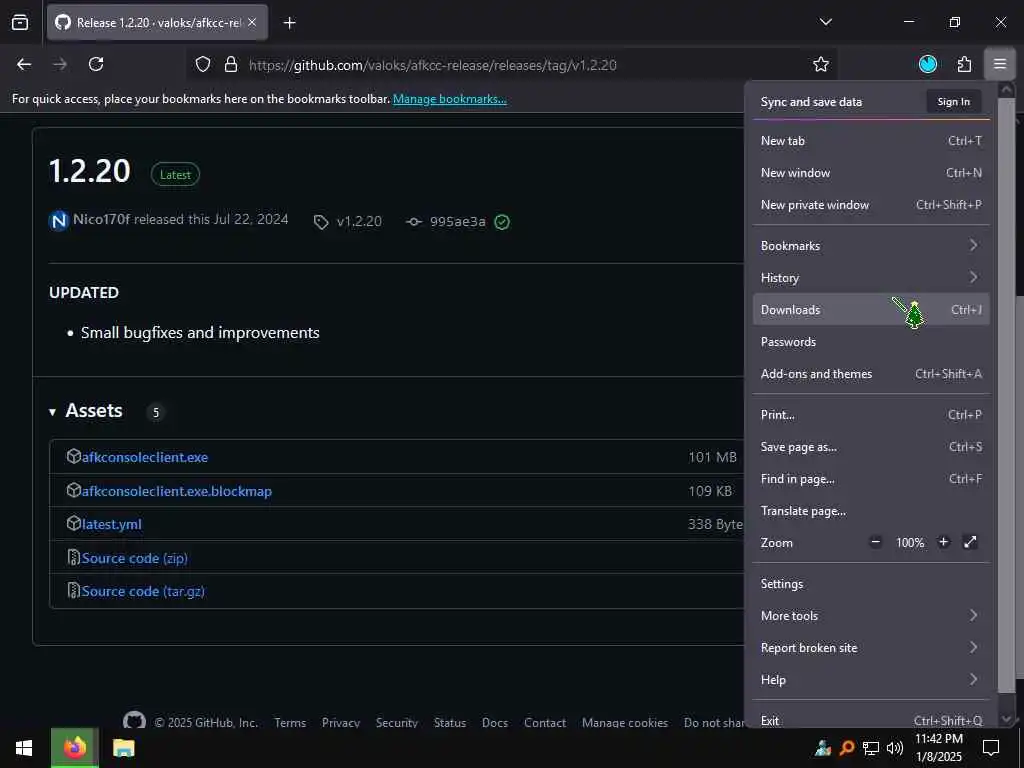This screenshot has width=1024, height=768.
Task: Download afkconsoleclient.exe asset
Action: 144,457
